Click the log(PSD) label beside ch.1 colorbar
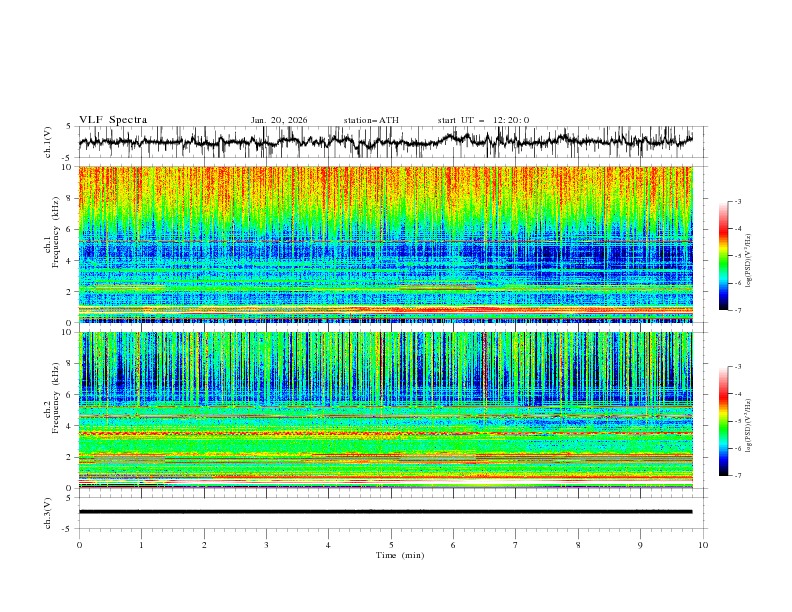 coord(750,261)
